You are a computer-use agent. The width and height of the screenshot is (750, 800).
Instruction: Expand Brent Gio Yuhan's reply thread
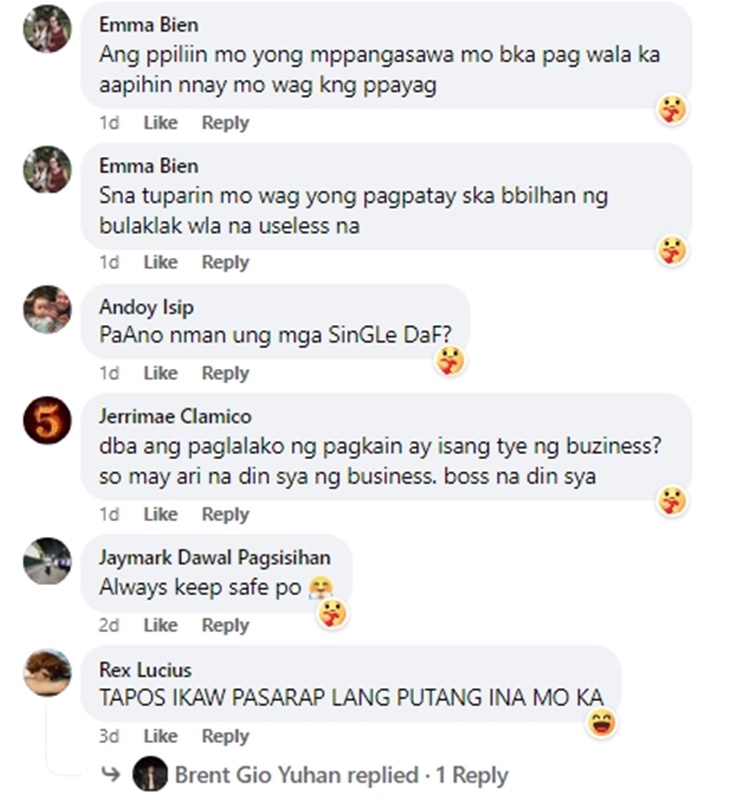click(x=341, y=775)
